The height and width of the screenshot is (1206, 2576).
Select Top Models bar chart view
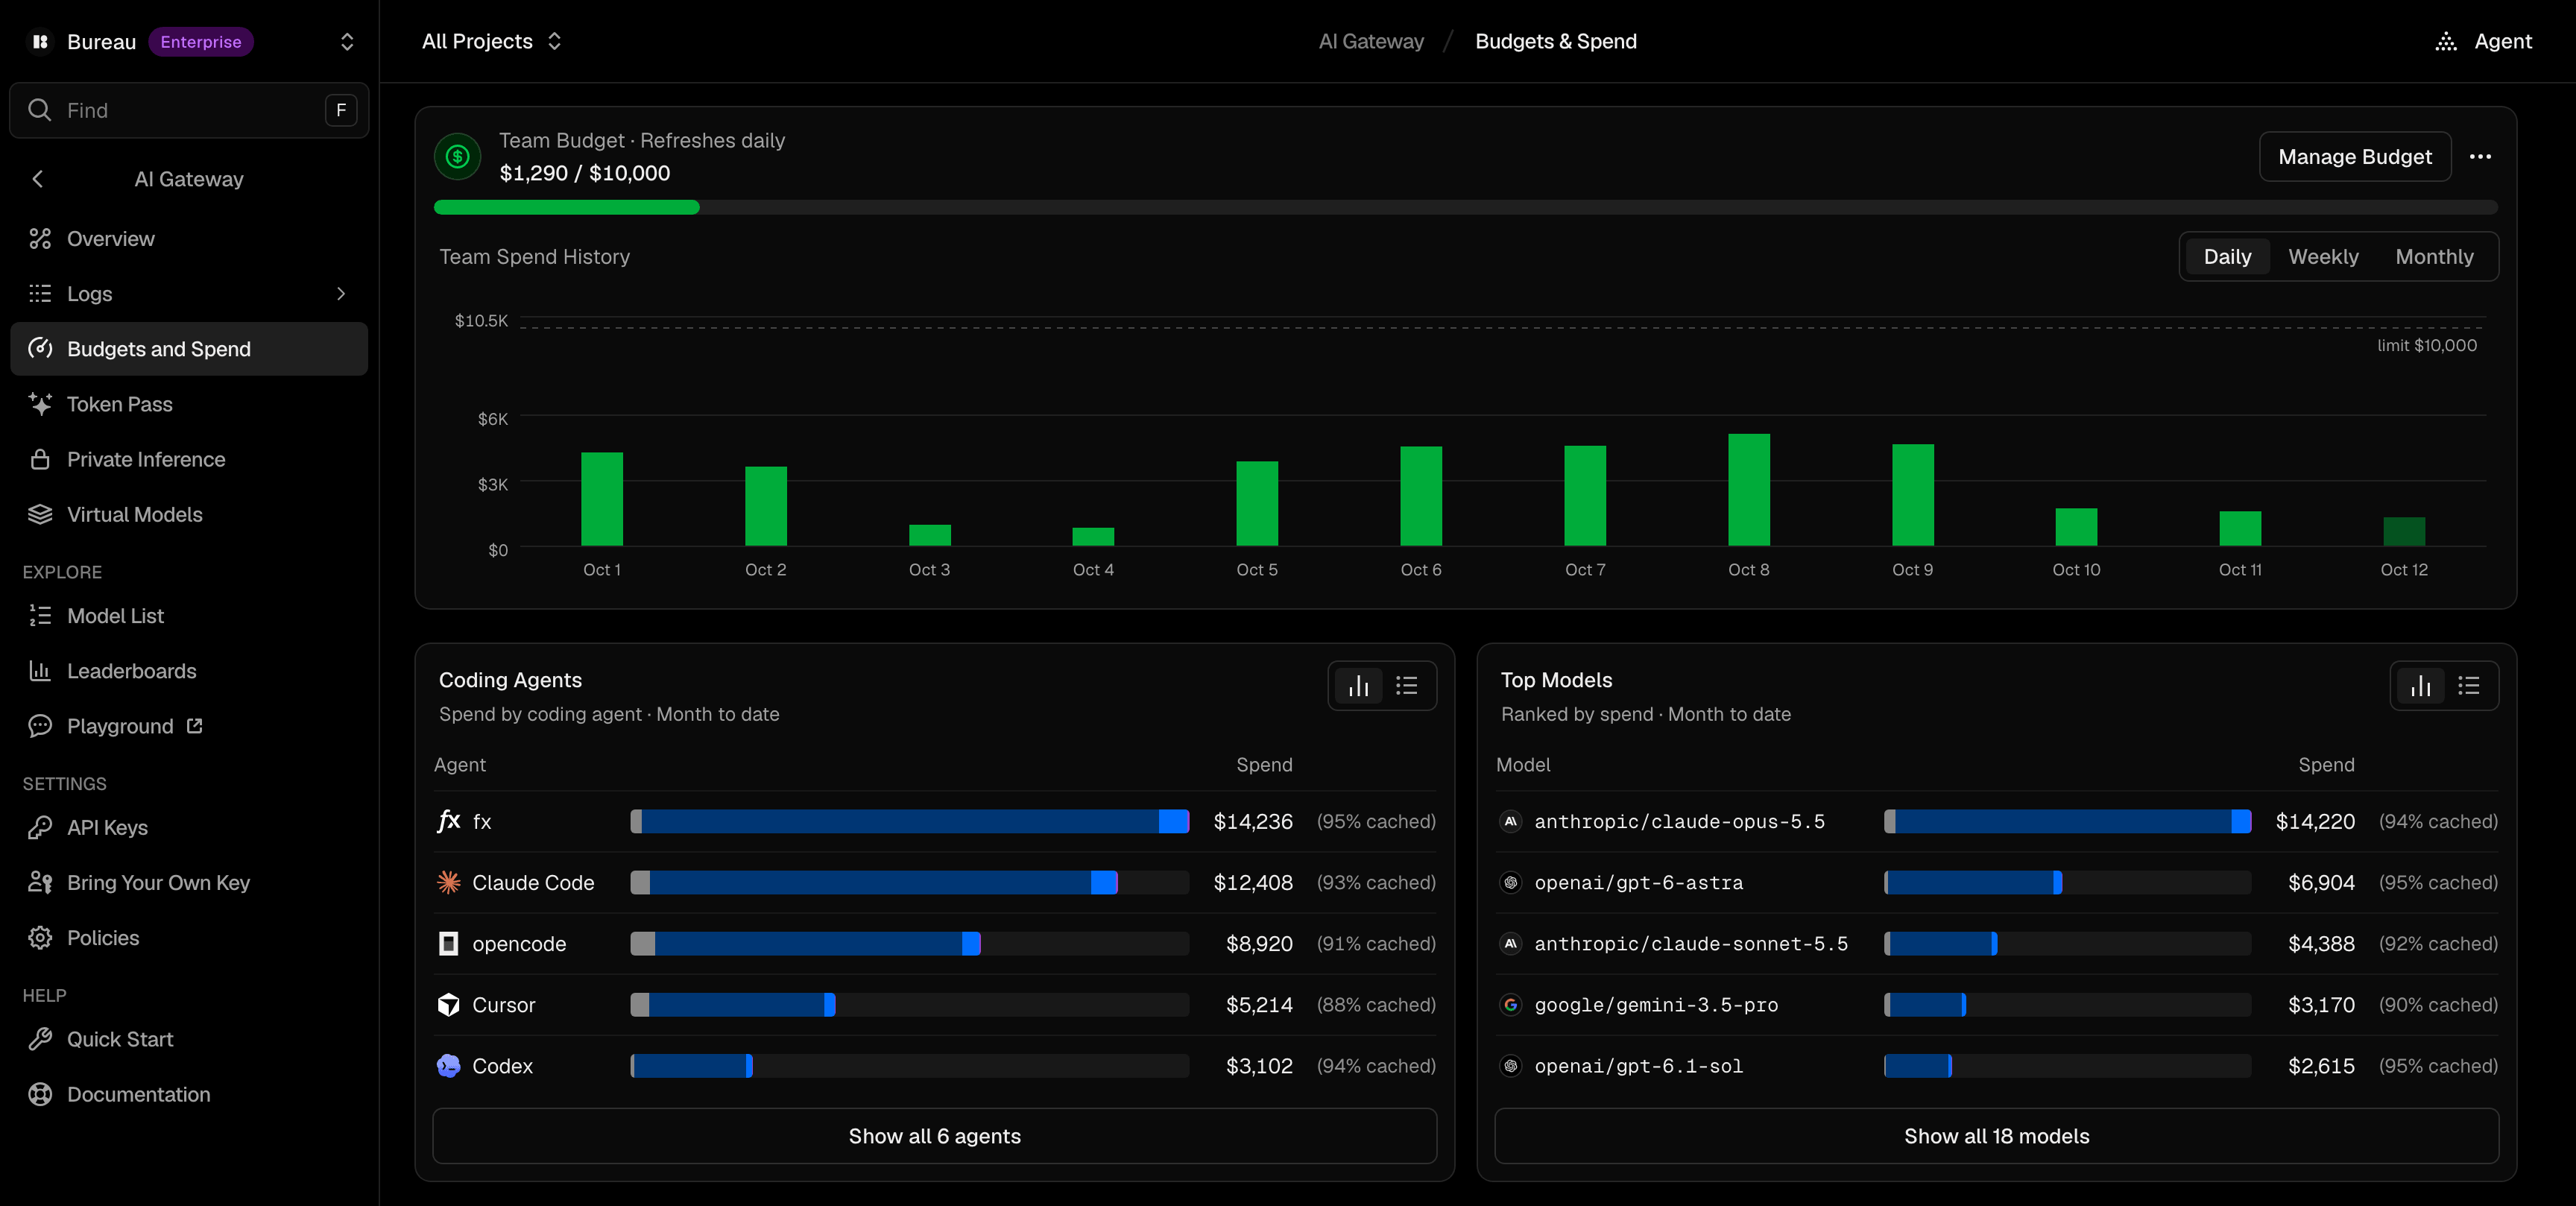[x=2421, y=685]
